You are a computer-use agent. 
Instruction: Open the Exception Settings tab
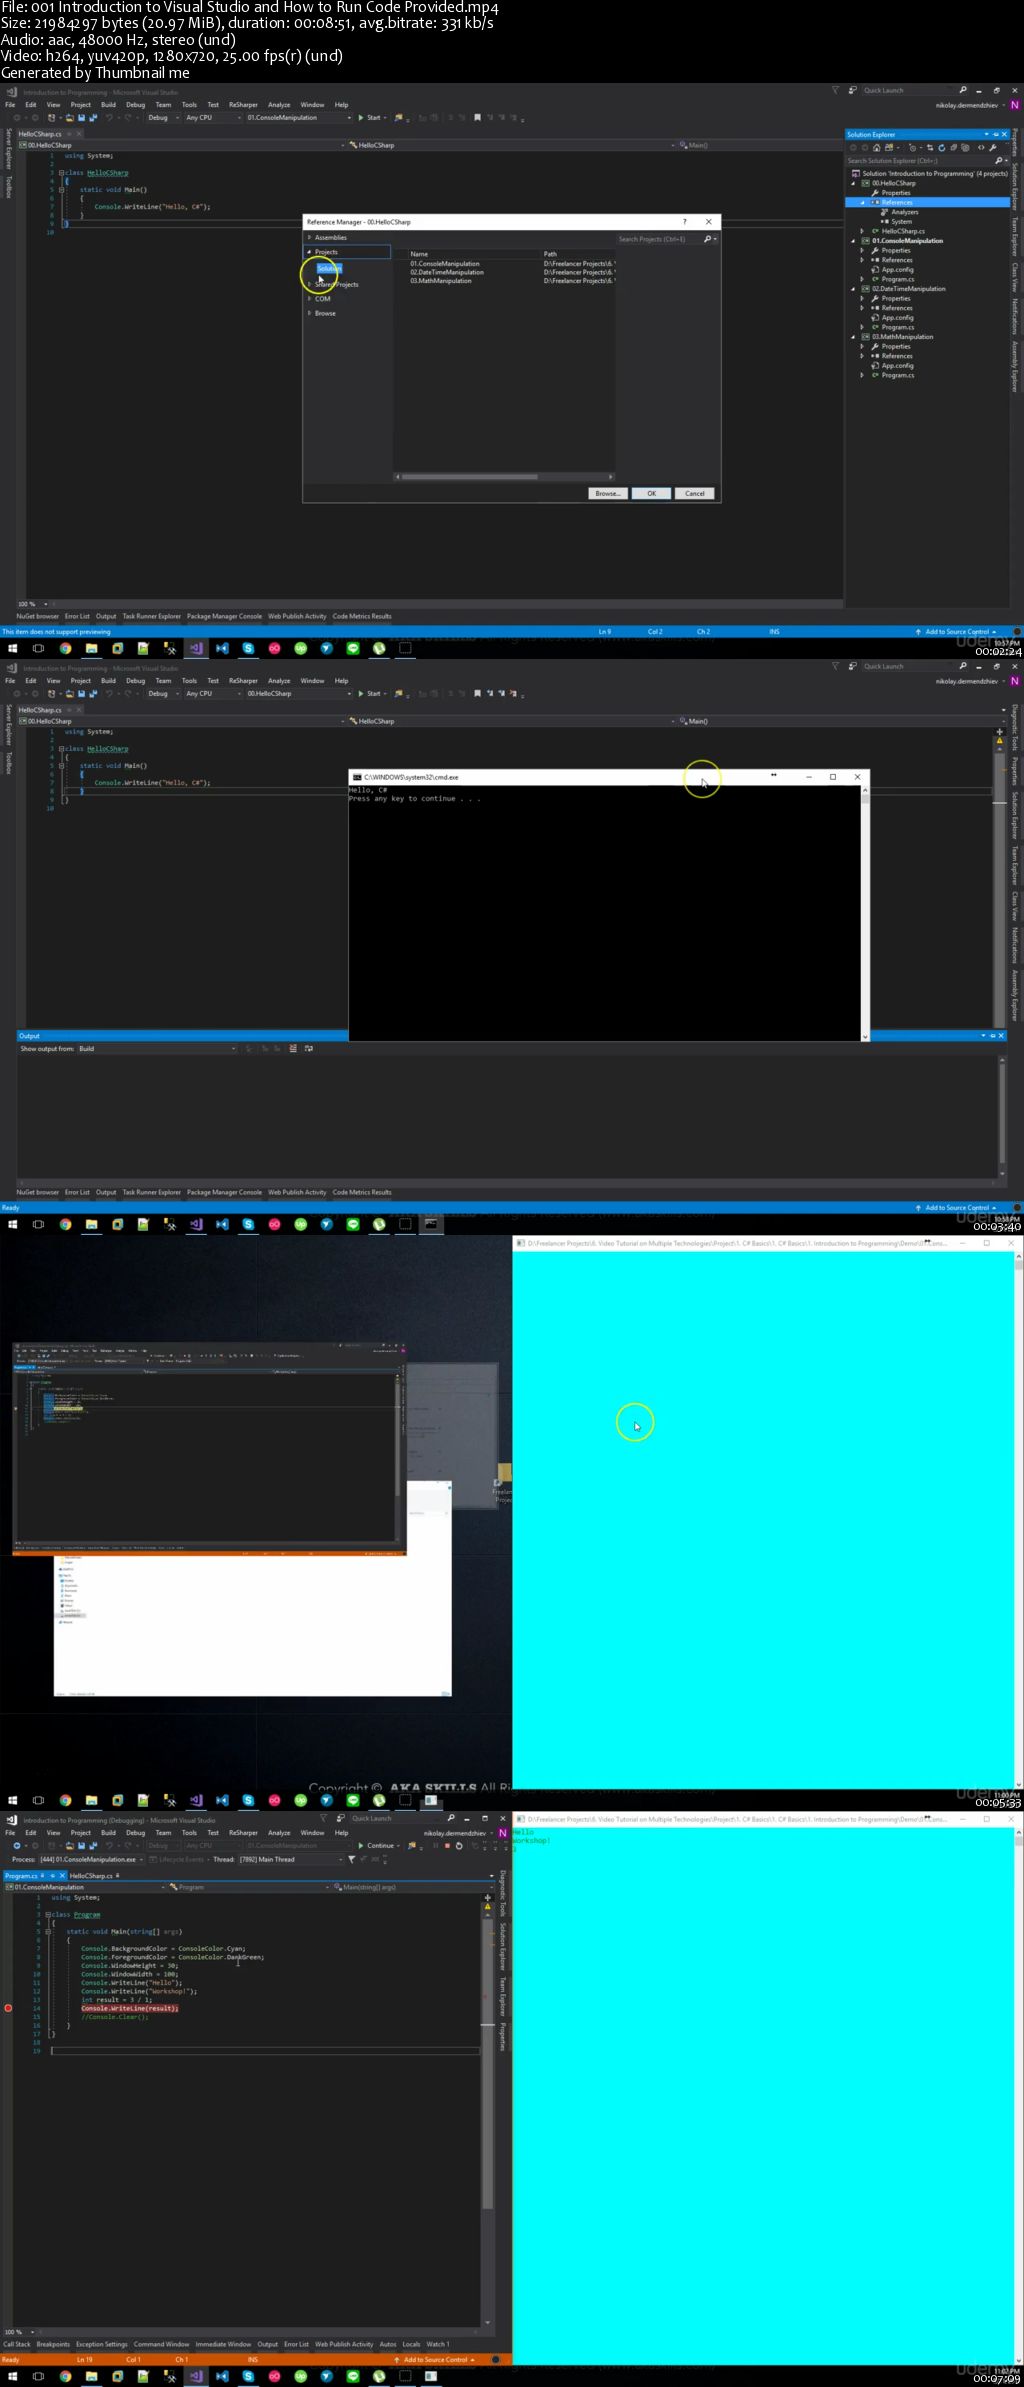102,2344
